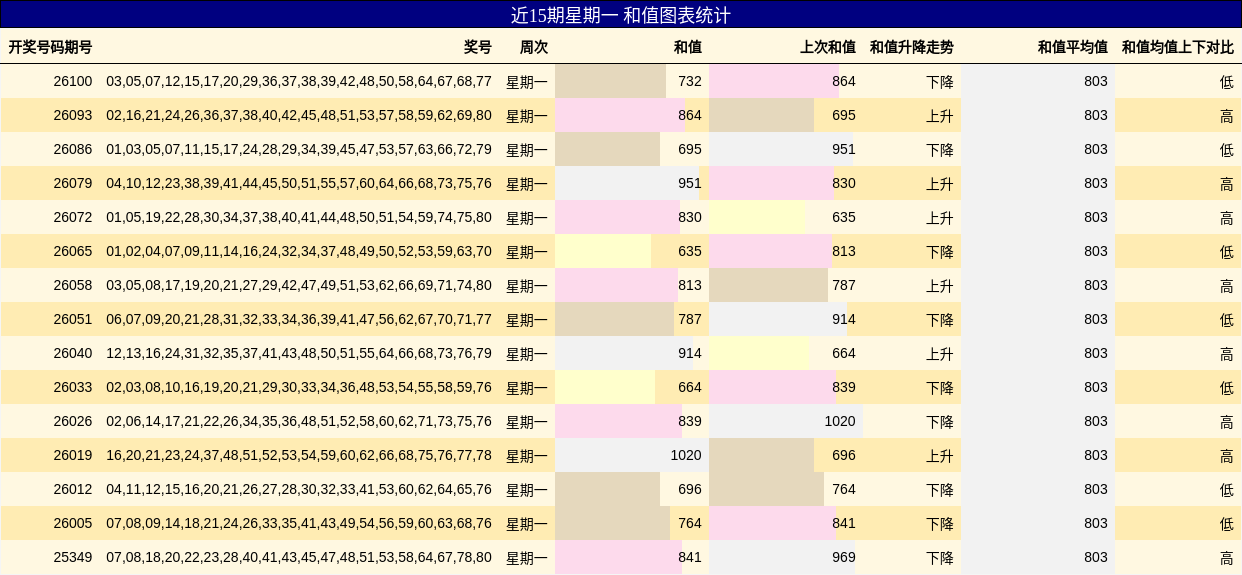Select period number 26093
Viewport: 1242px width, 575px height.
click(73, 115)
